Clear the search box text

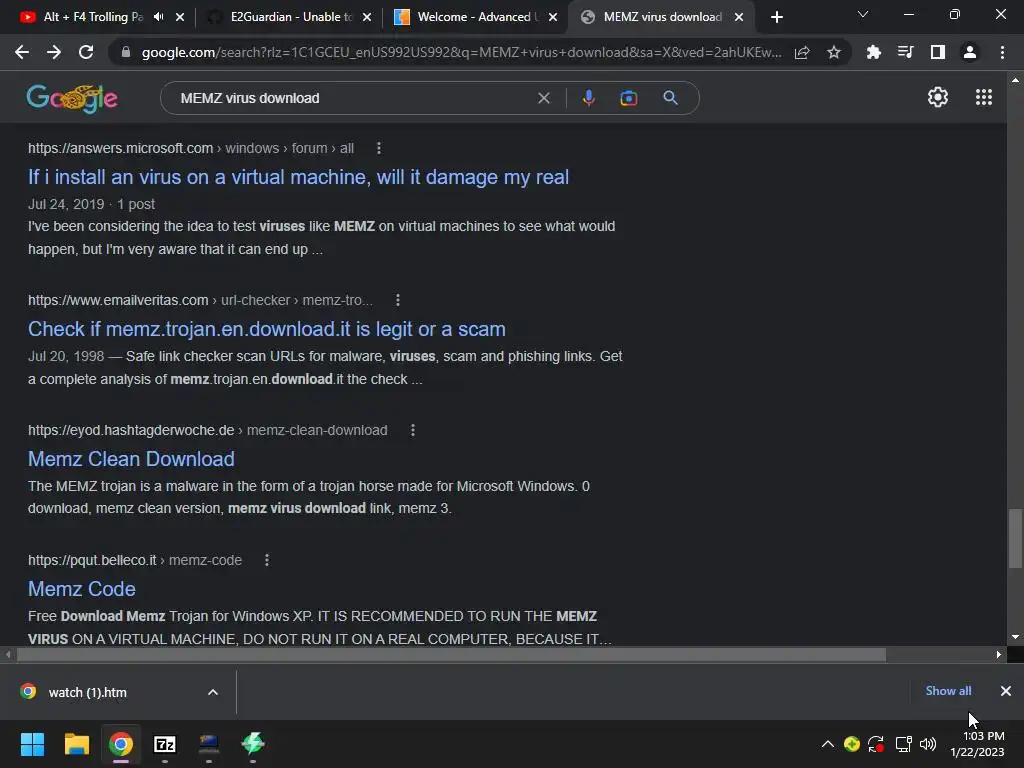(x=543, y=98)
